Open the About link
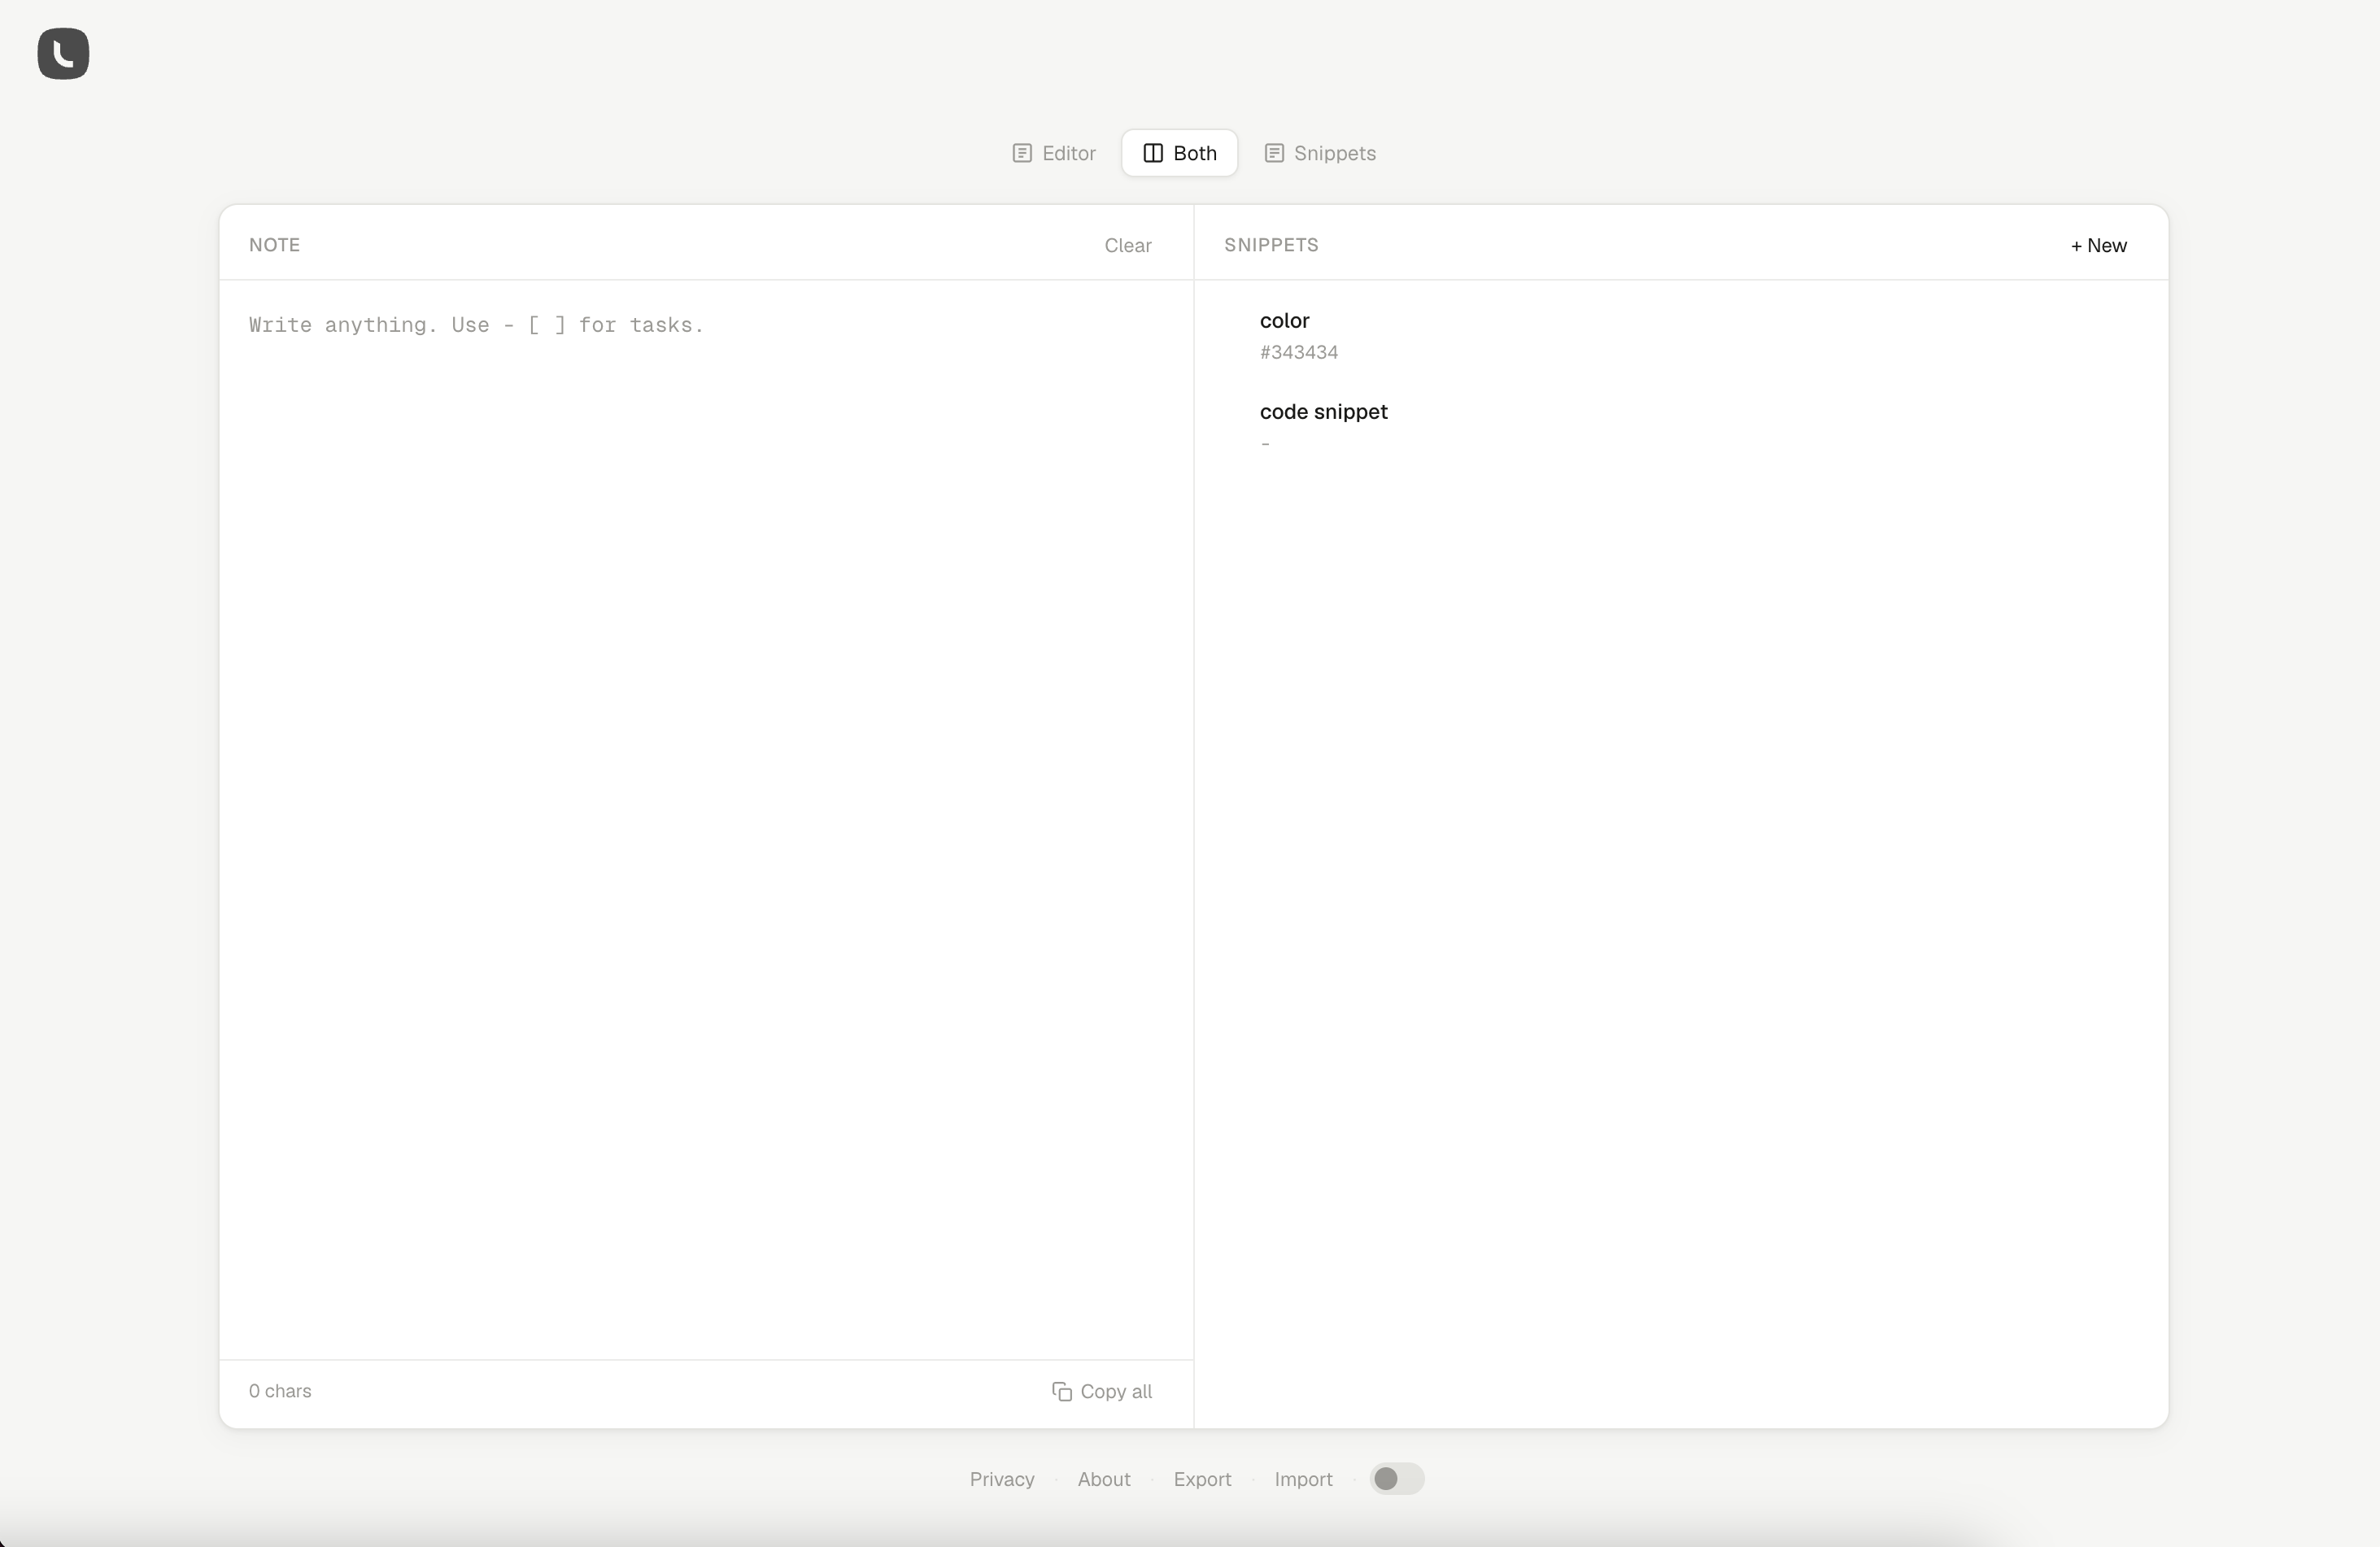 click(1103, 1479)
